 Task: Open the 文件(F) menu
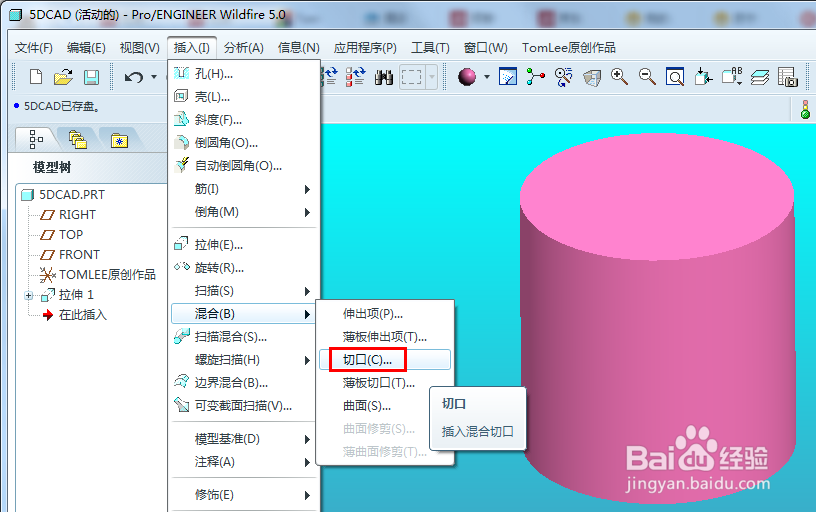pyautogui.click(x=34, y=48)
